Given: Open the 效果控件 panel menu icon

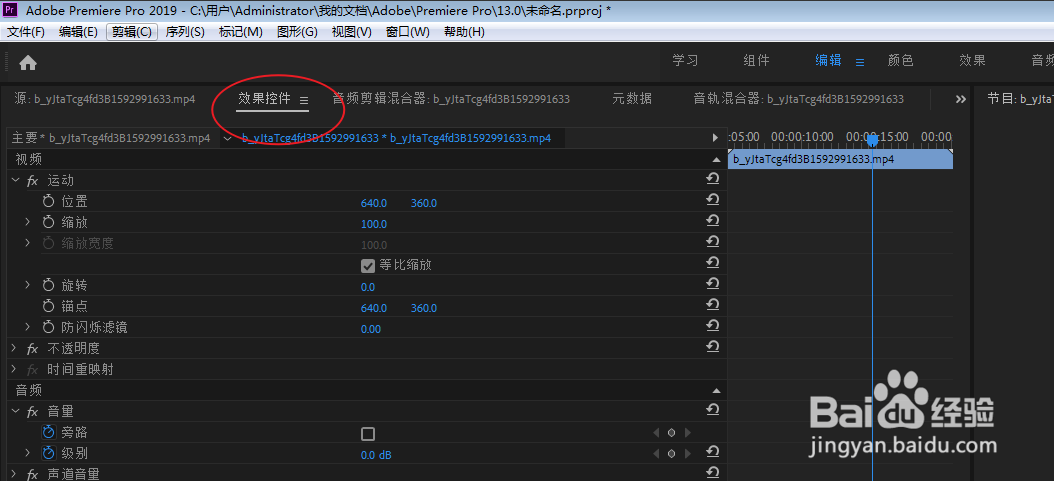Looking at the screenshot, I should coord(304,99).
